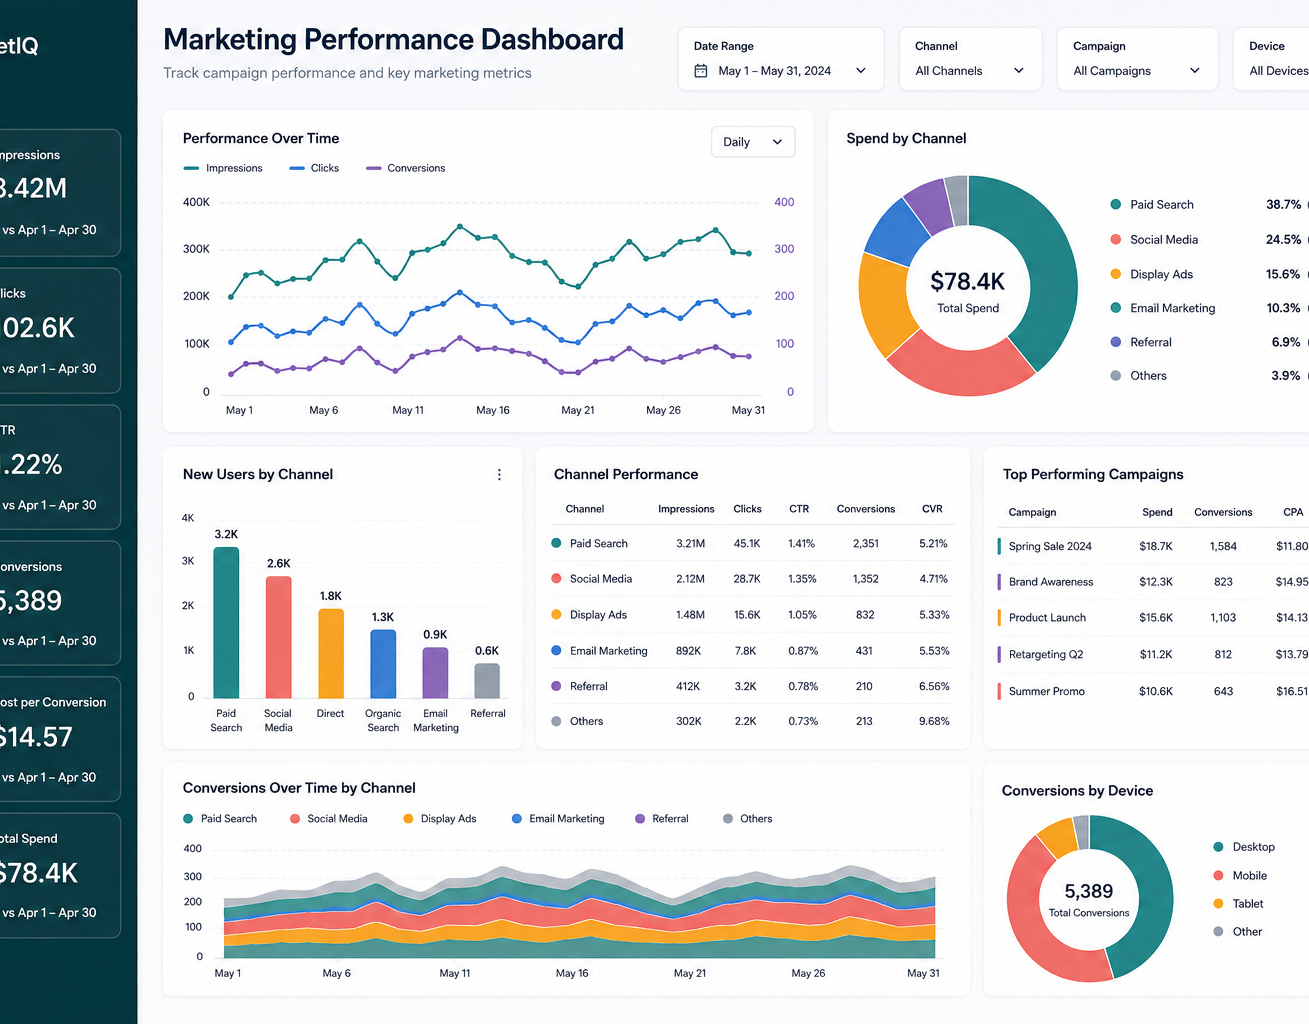The image size is (1309, 1024).
Task: Sort the table by the CTR column header
Action: click(799, 509)
